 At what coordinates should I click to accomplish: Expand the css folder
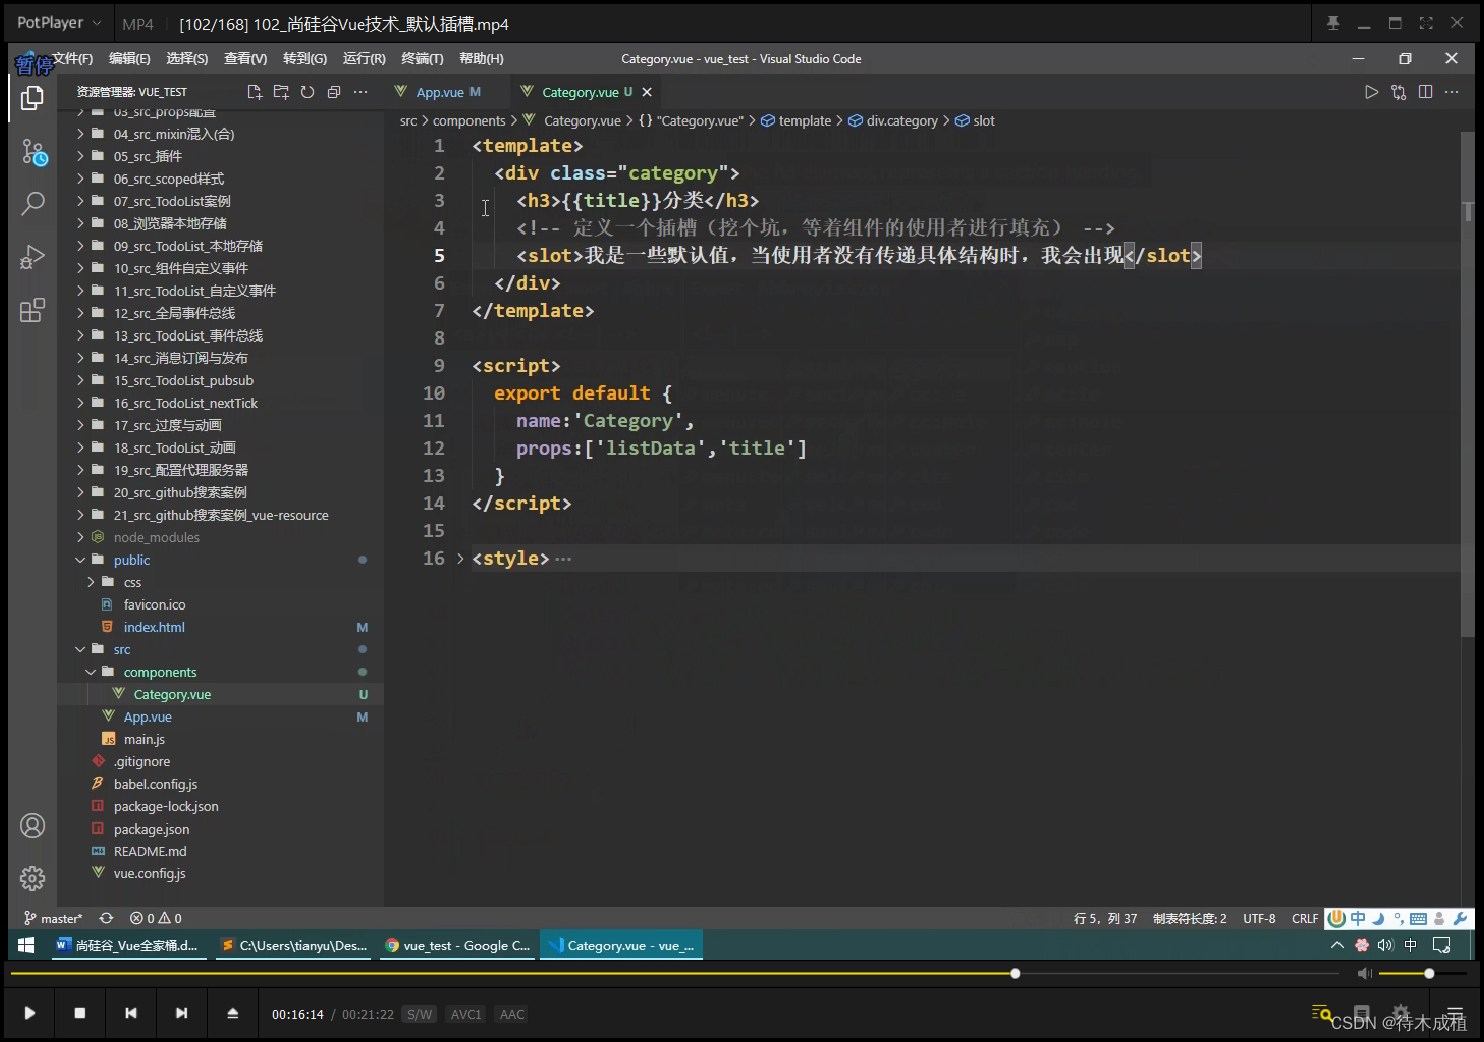(x=90, y=582)
